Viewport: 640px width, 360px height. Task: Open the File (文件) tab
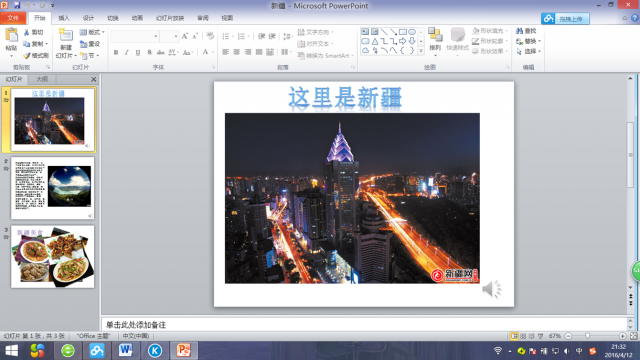(x=13, y=18)
